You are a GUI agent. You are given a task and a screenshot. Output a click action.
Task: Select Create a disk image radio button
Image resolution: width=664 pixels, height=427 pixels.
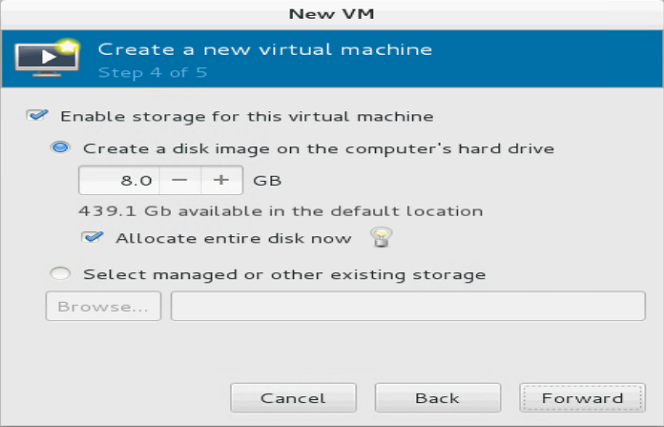[60, 148]
